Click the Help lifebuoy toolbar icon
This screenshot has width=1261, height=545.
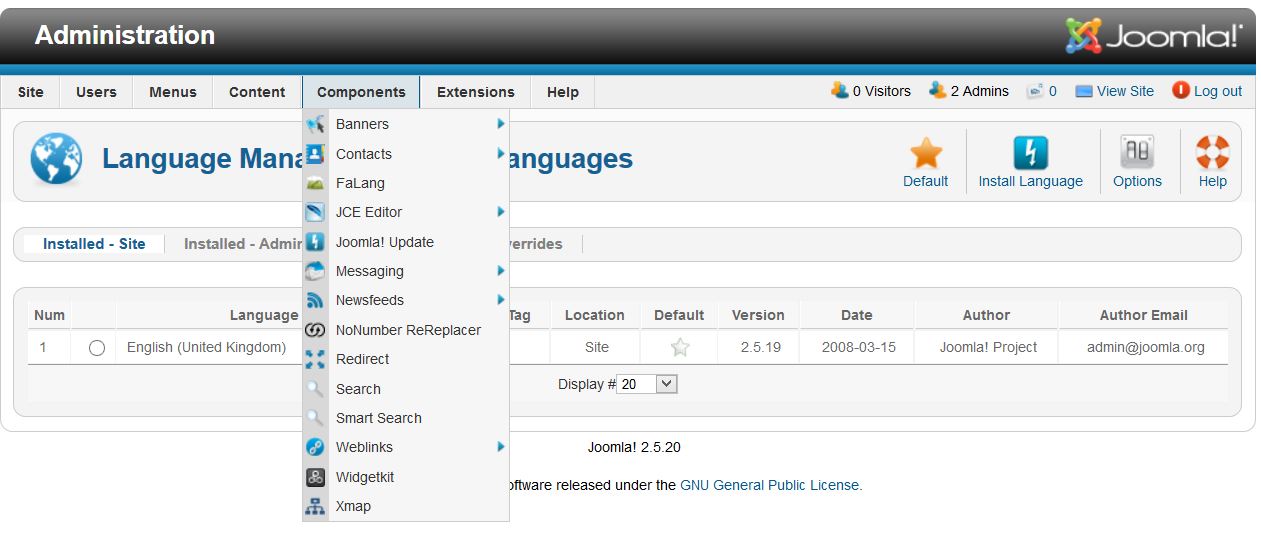pyautogui.click(x=1212, y=153)
